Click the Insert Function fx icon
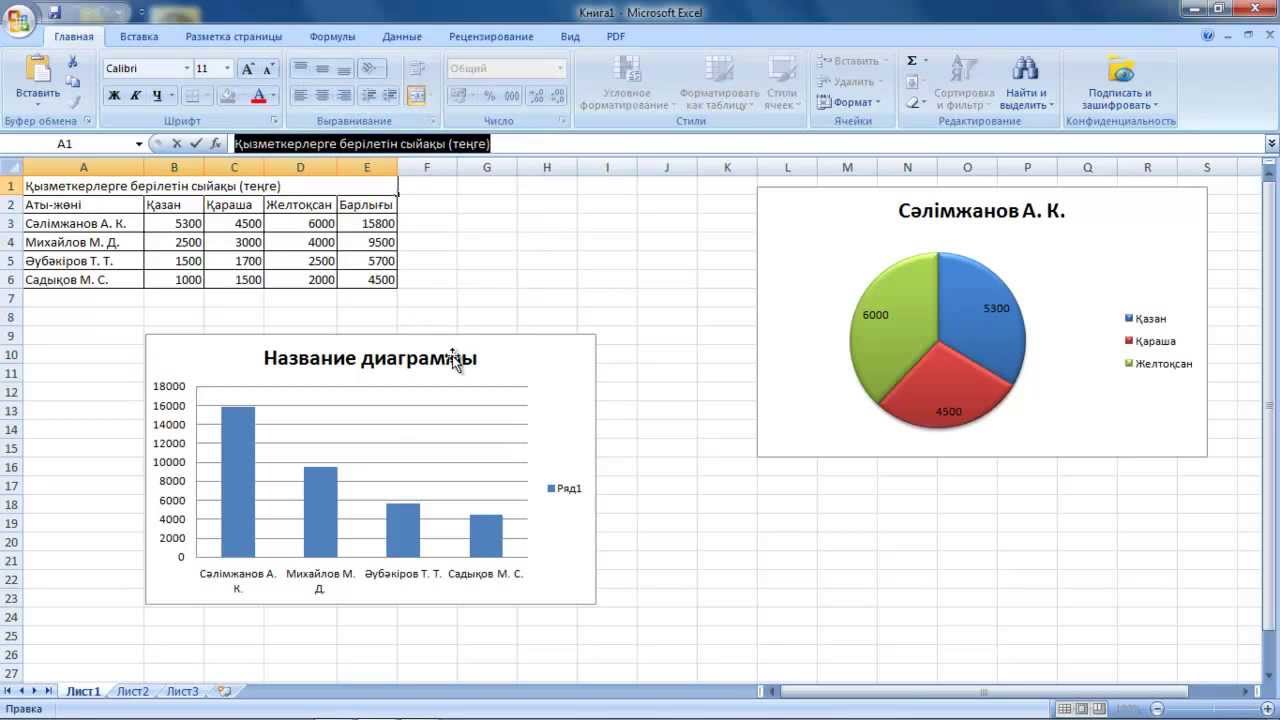The image size is (1280, 720). (215, 144)
